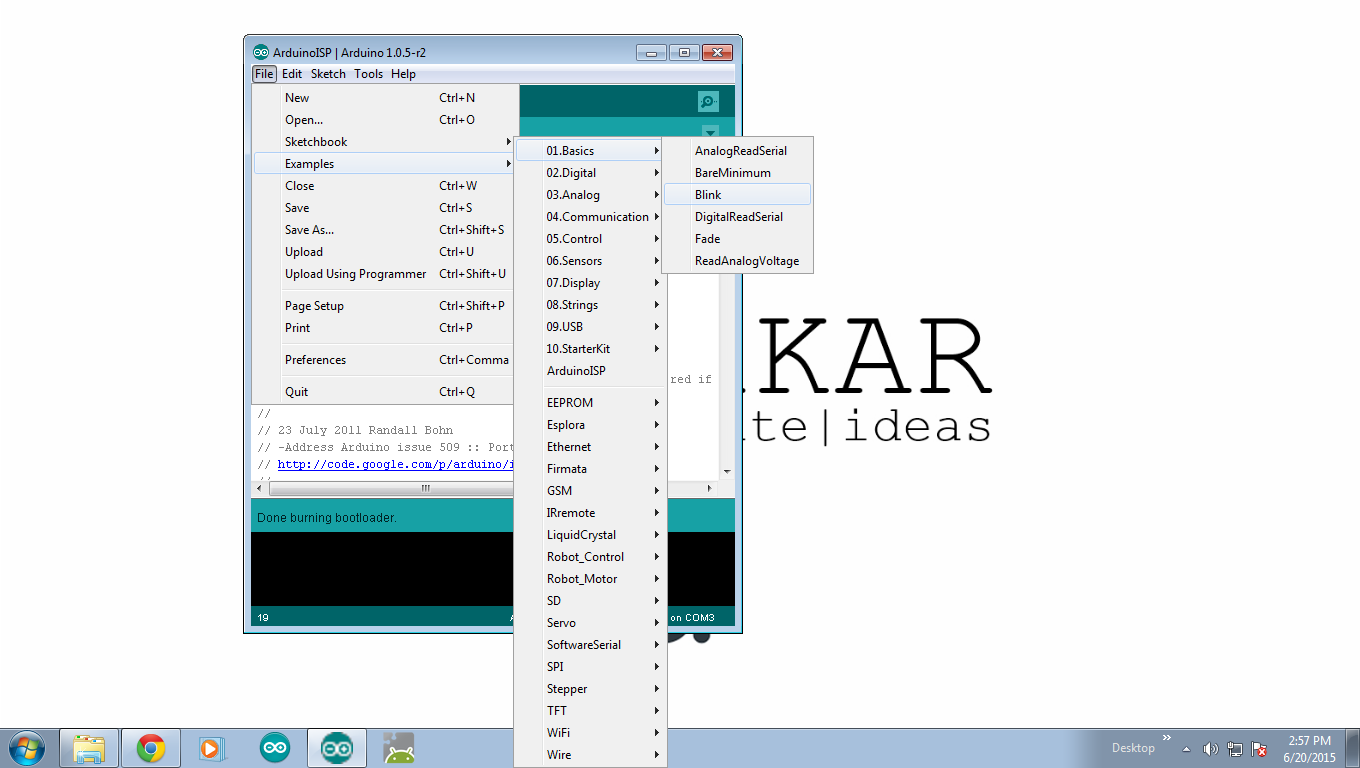Open the ReadAnalogVoltage example
Screen dimensions: 1360x768
738,261
